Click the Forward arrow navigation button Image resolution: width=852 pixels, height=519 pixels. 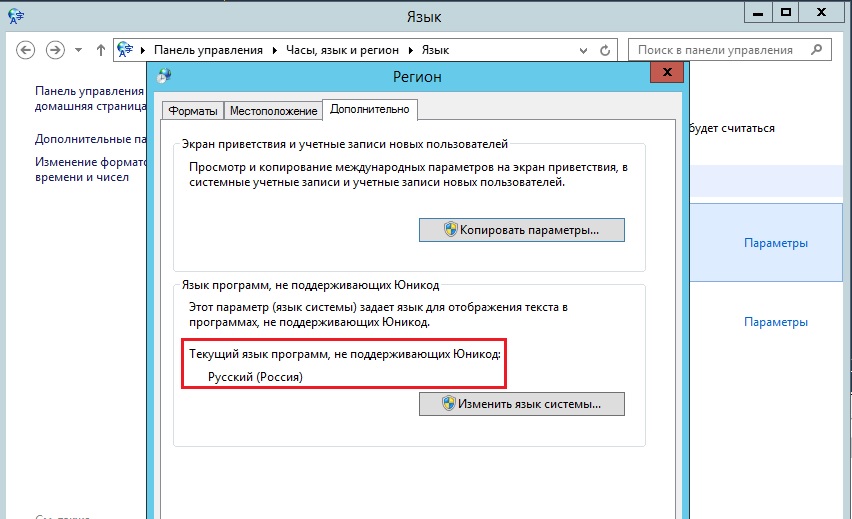tap(55, 50)
